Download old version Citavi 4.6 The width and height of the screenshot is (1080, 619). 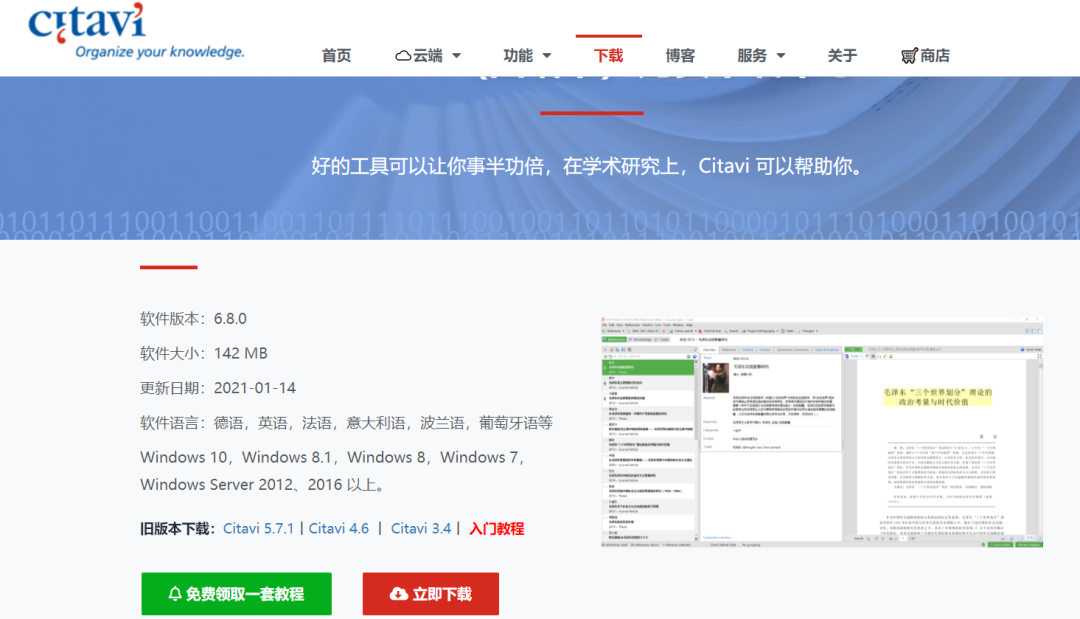pyautogui.click(x=339, y=528)
